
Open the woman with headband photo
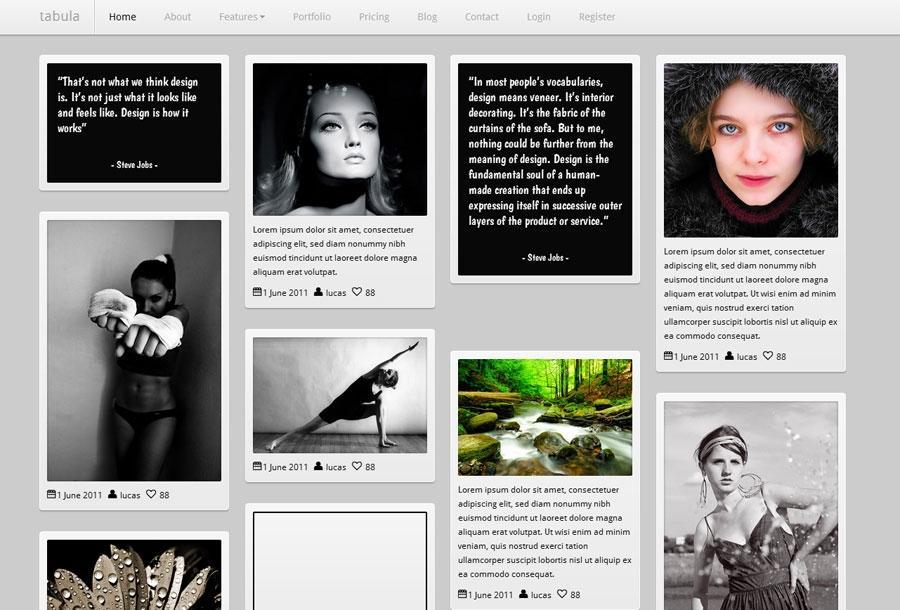tap(751, 506)
